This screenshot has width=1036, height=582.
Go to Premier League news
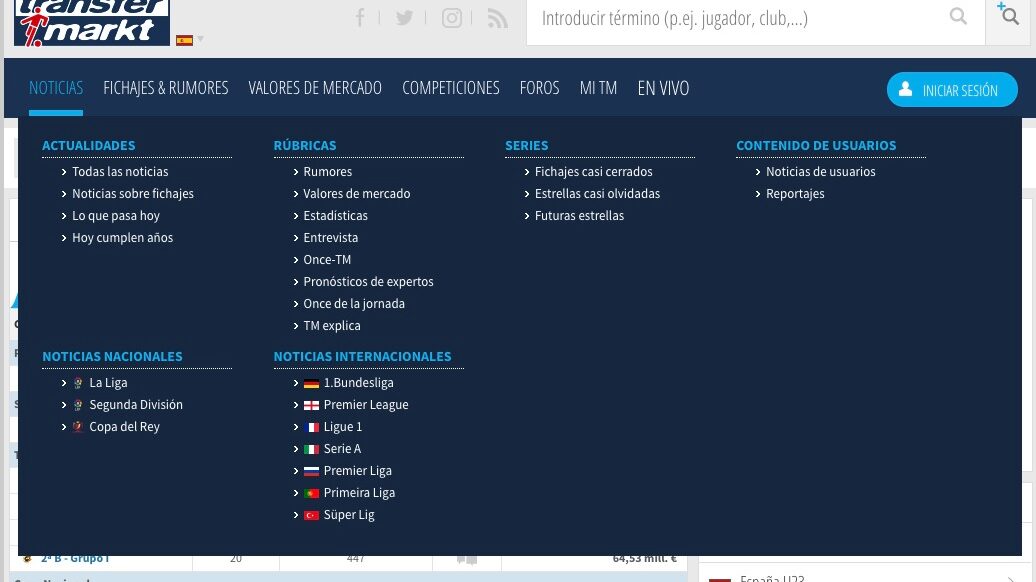pyautogui.click(x=365, y=405)
